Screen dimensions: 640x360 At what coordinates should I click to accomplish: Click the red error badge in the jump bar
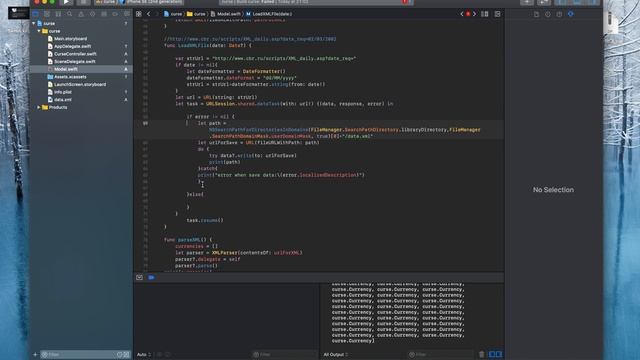coord(468,14)
